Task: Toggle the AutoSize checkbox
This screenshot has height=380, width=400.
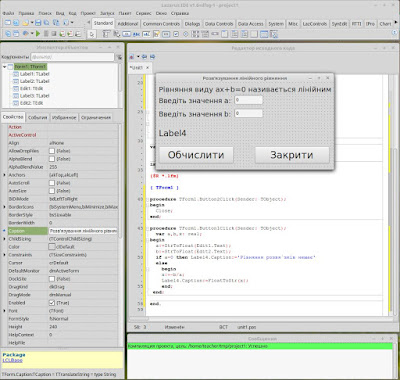Action: tap(52, 191)
